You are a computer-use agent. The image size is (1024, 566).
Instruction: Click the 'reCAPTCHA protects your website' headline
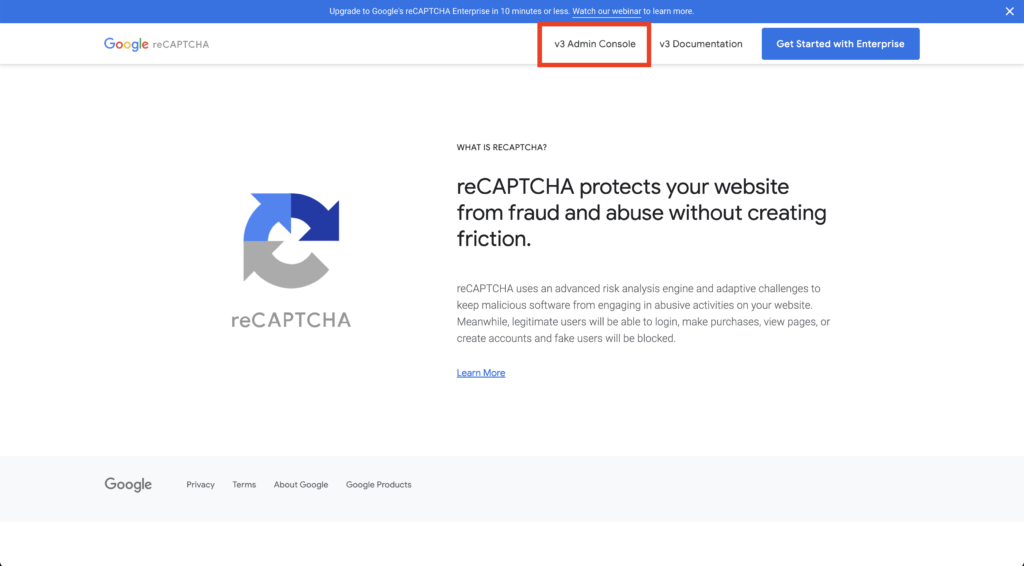point(641,213)
